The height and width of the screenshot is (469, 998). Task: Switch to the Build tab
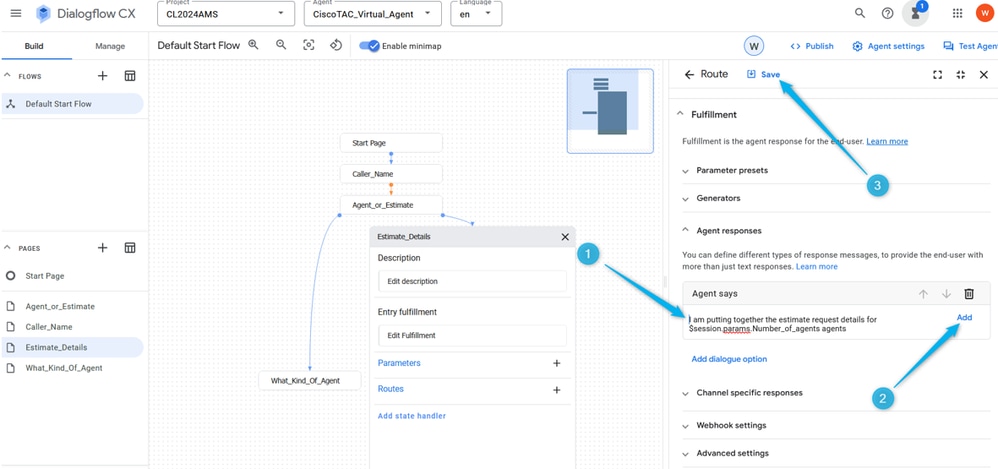(x=34, y=46)
